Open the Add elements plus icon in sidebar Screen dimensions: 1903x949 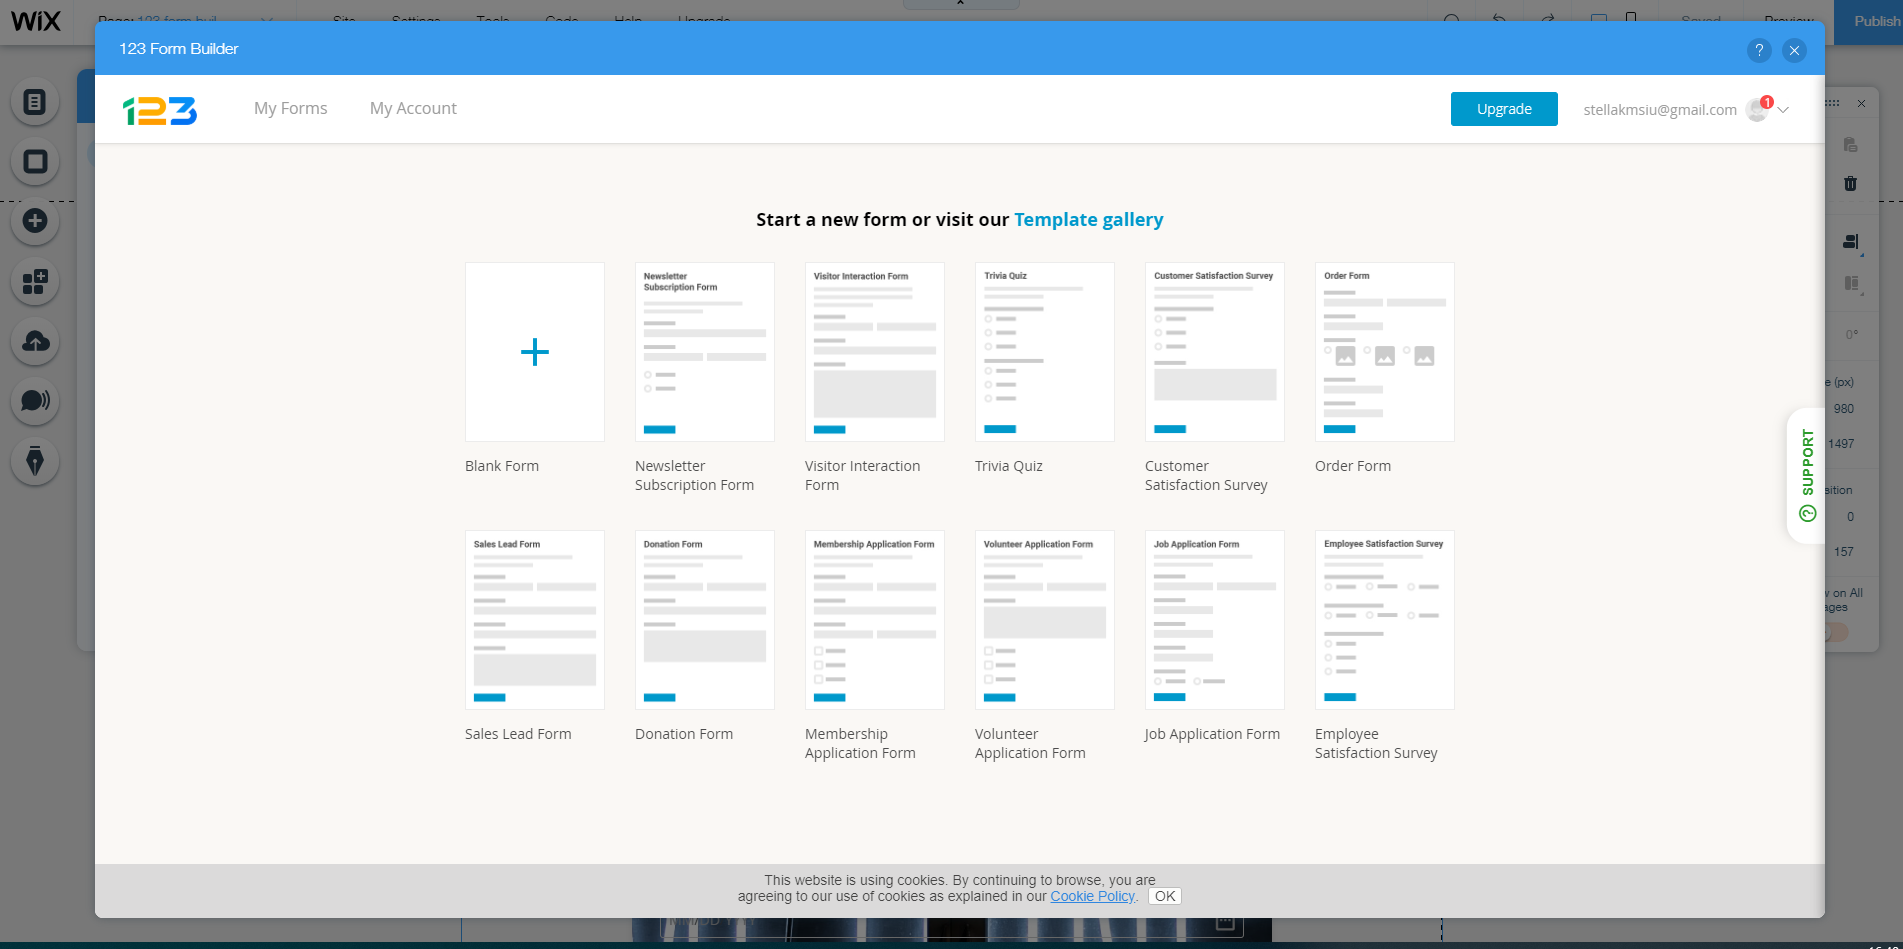35,221
